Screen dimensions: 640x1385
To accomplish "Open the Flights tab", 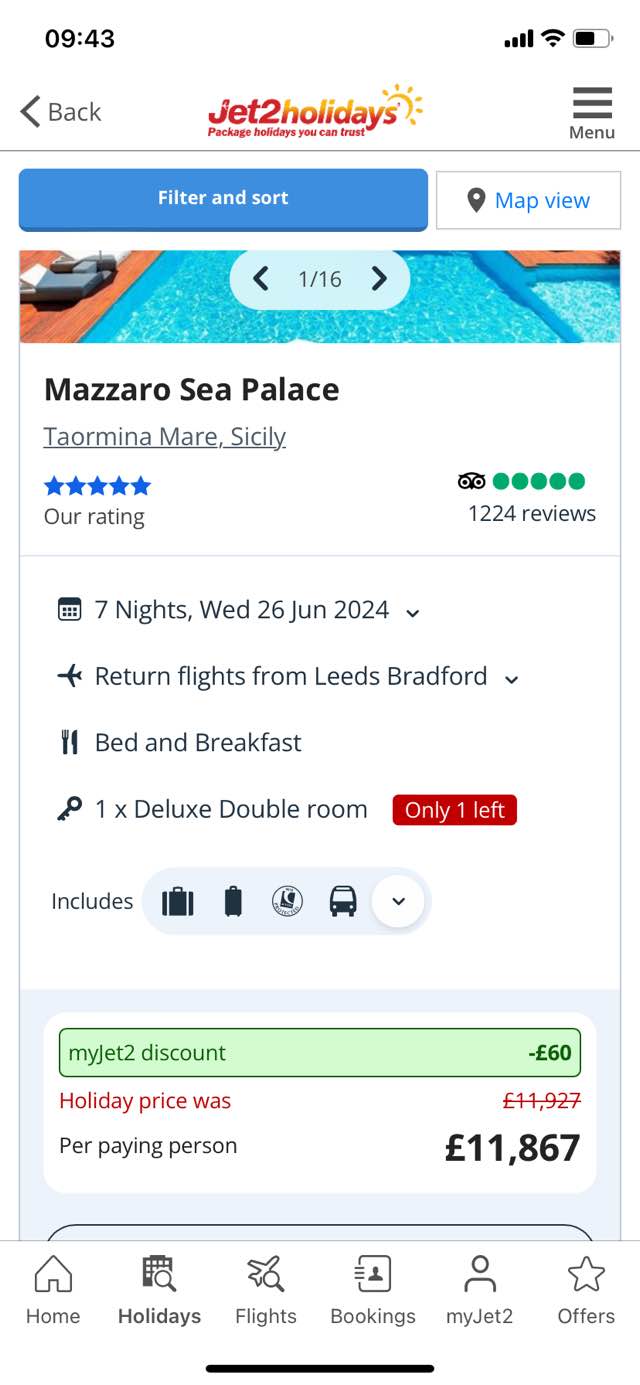I will [x=266, y=1290].
